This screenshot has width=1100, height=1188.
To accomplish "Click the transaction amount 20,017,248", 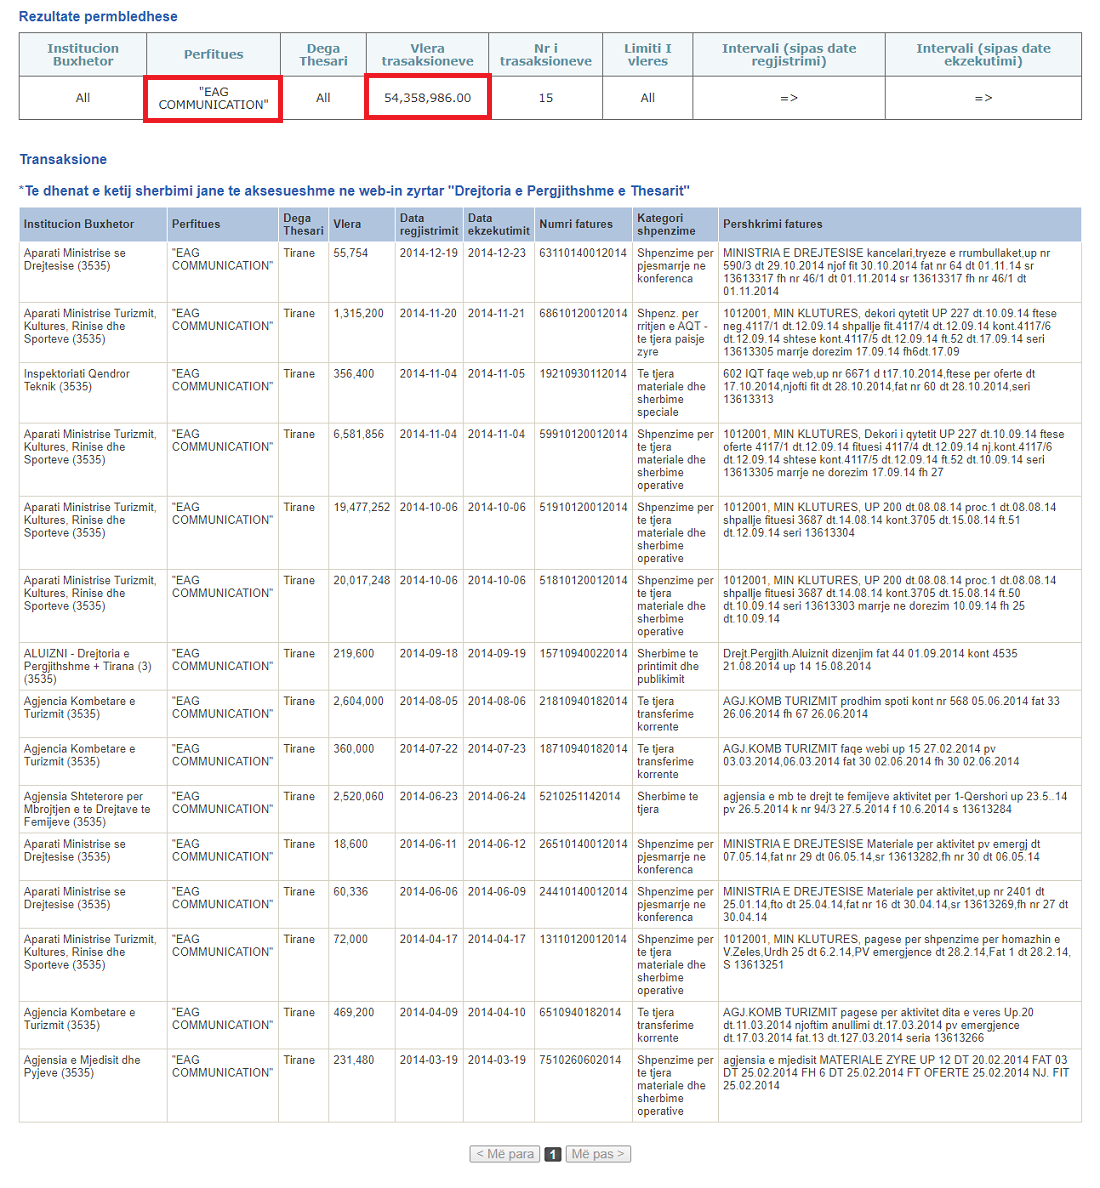I will point(361,580).
